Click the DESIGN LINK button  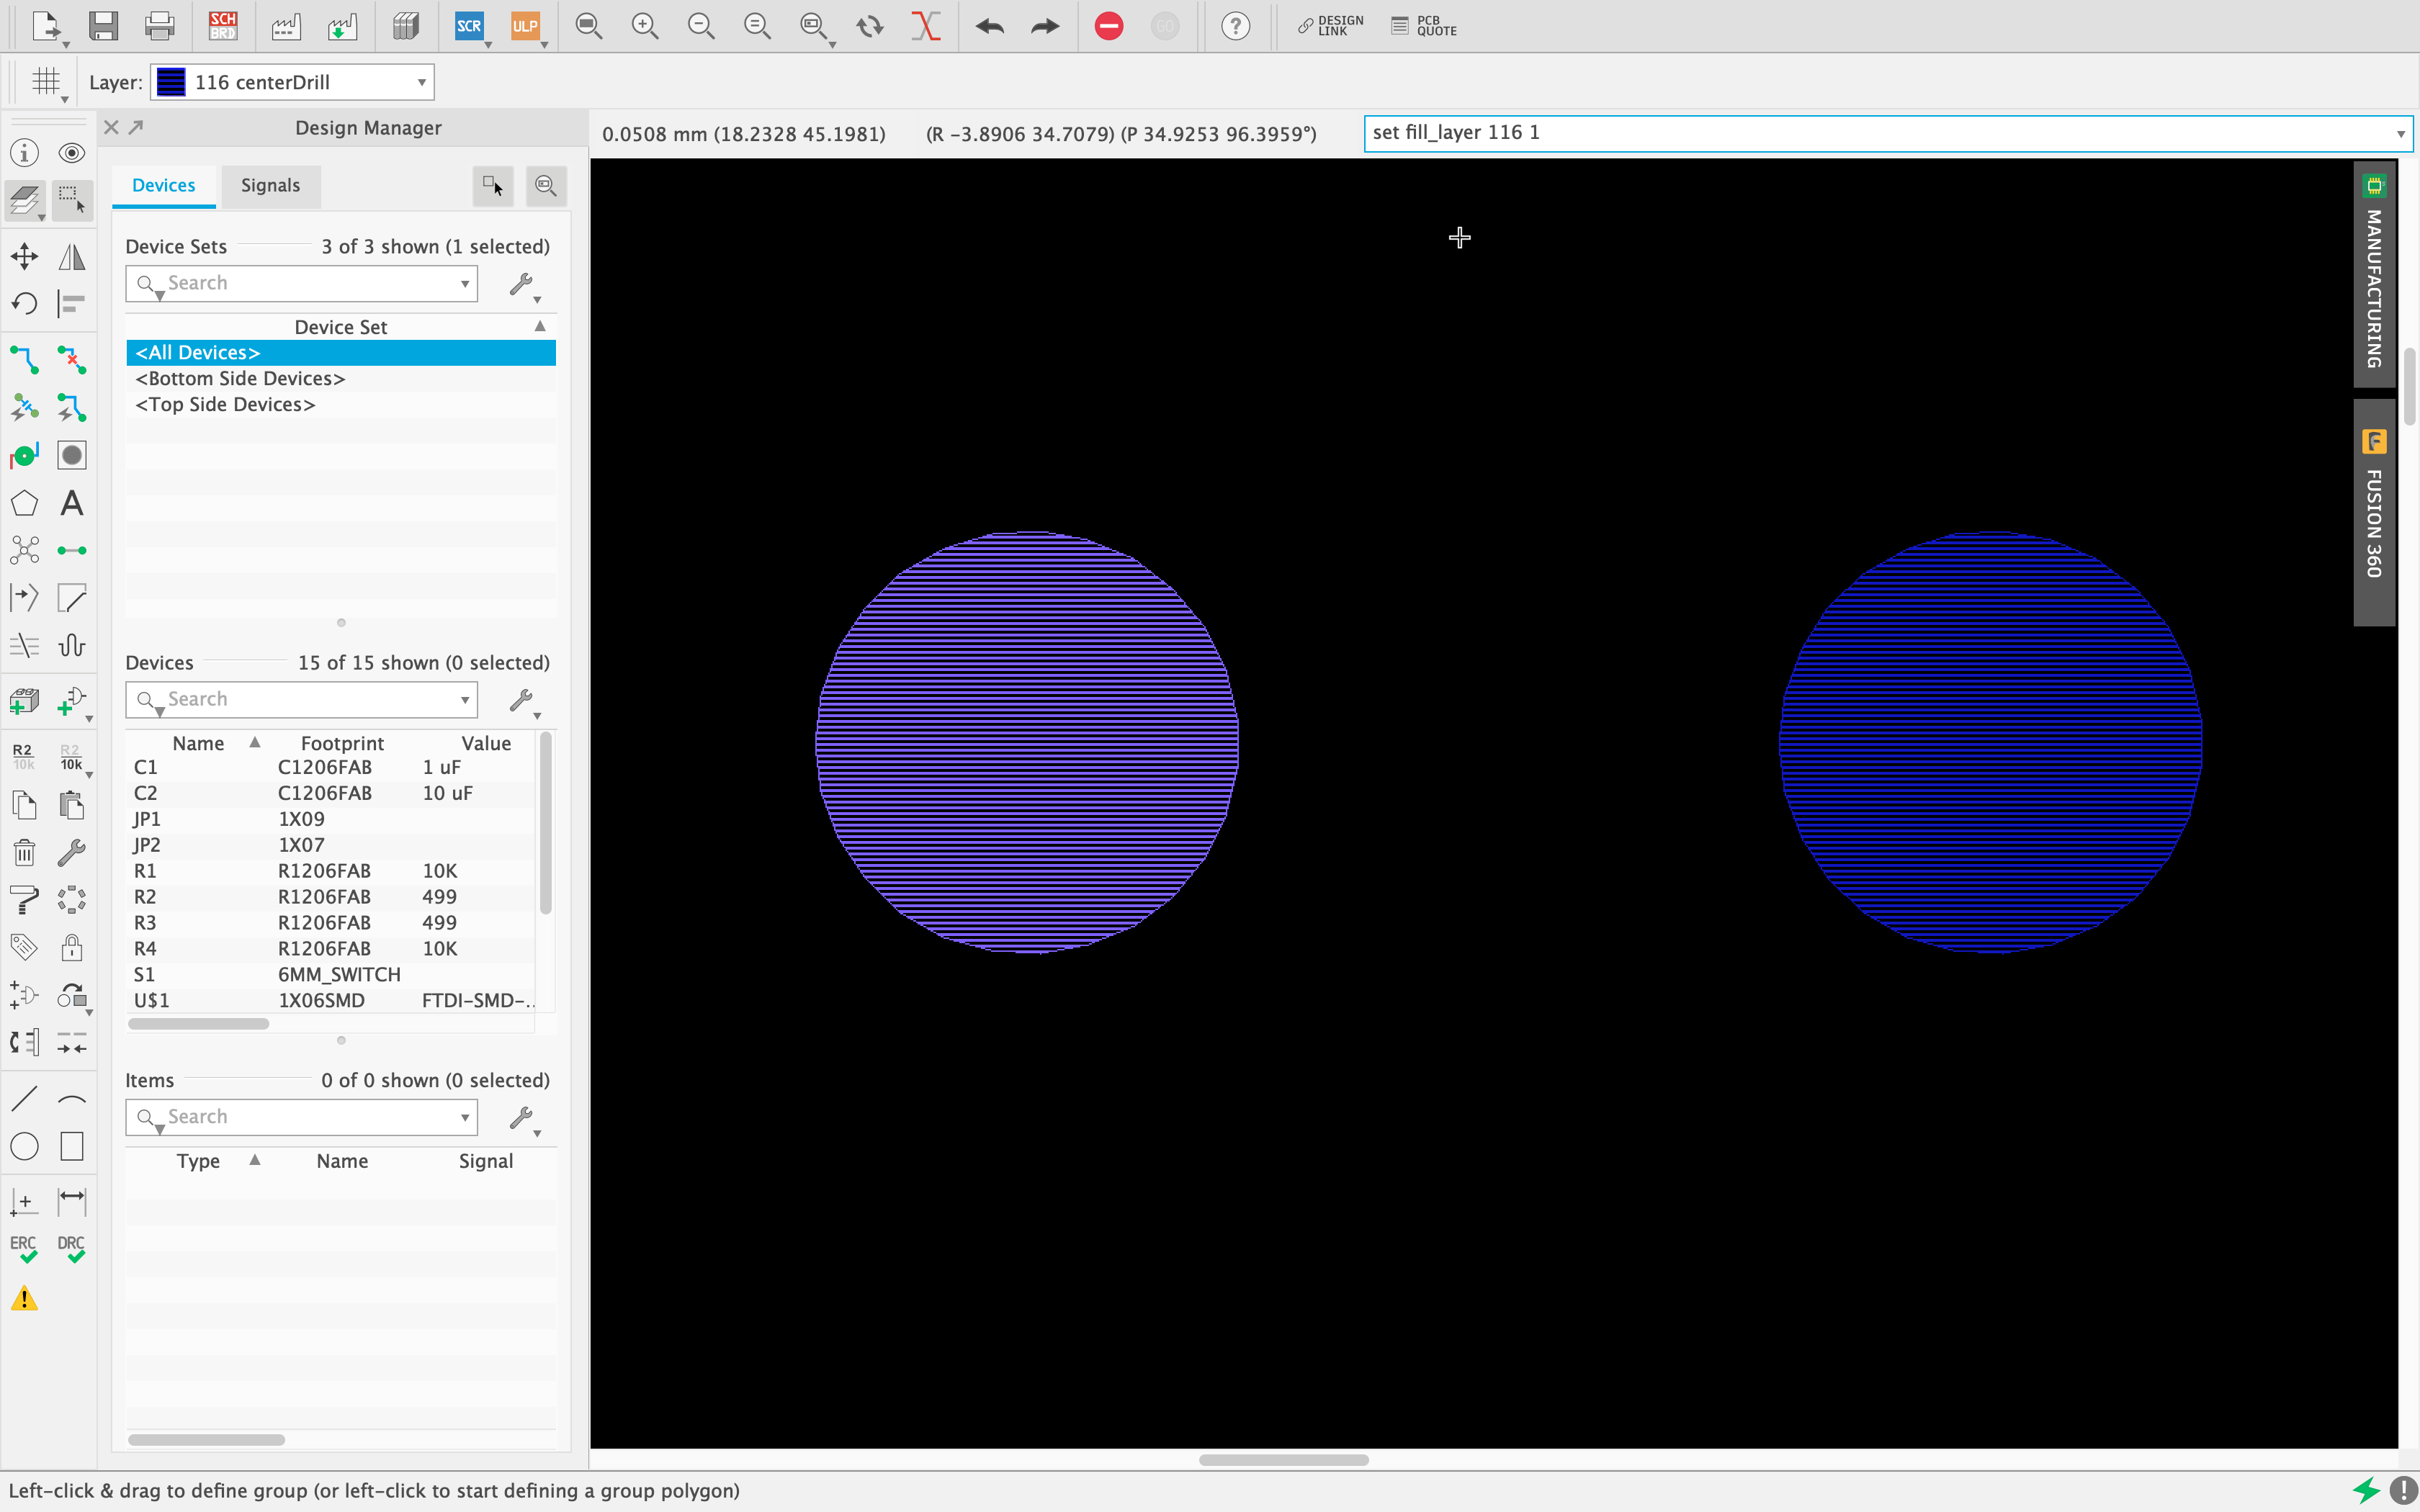coord(1331,26)
